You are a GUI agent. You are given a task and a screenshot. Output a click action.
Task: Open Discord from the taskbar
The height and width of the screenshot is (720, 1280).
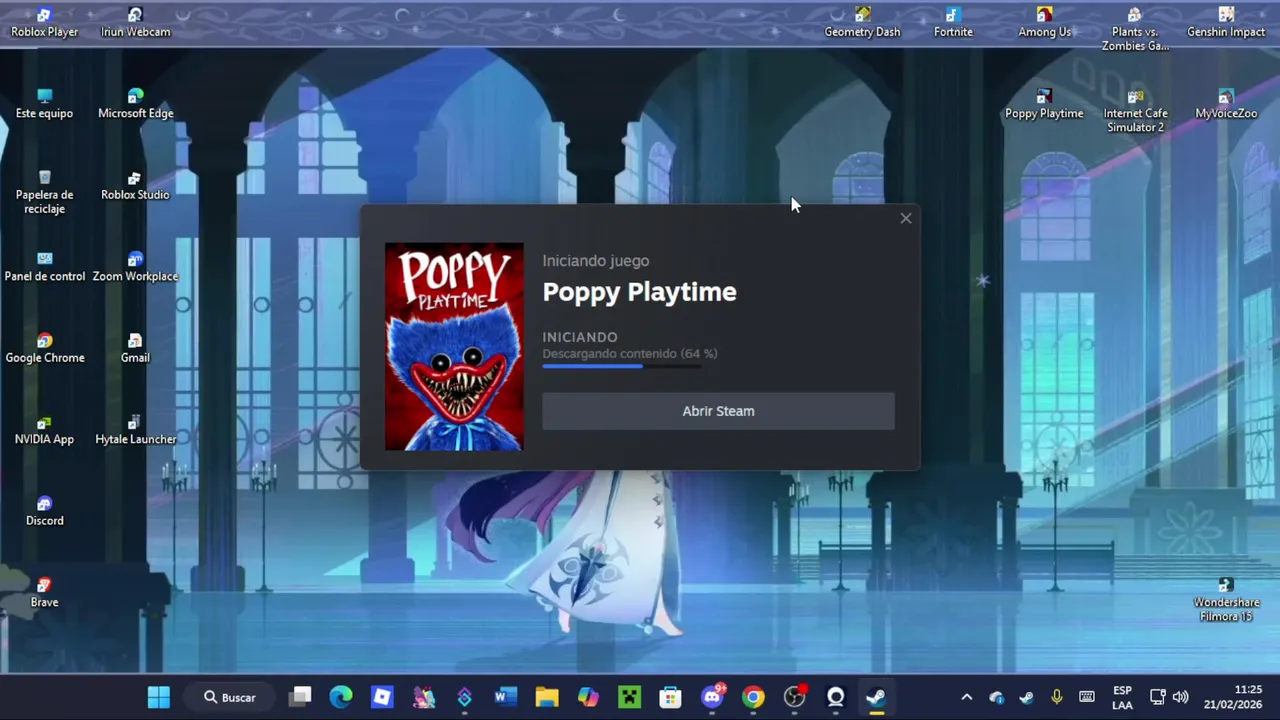[x=712, y=697]
